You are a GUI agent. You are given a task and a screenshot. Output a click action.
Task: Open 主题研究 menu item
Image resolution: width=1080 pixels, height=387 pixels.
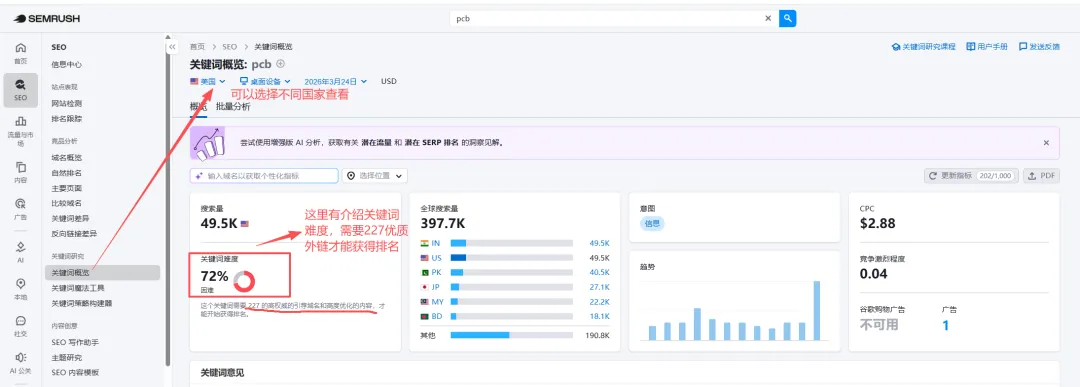click(67, 357)
